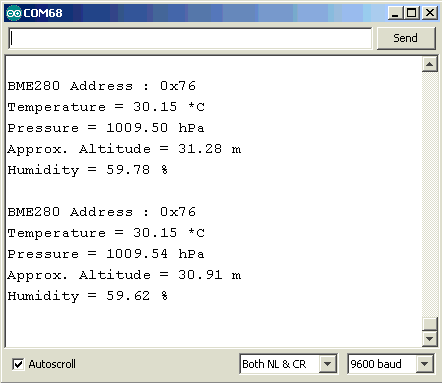The width and height of the screenshot is (442, 383).
Task: Click the Approx. Altitude = 30.91 m line
Action: (124, 275)
